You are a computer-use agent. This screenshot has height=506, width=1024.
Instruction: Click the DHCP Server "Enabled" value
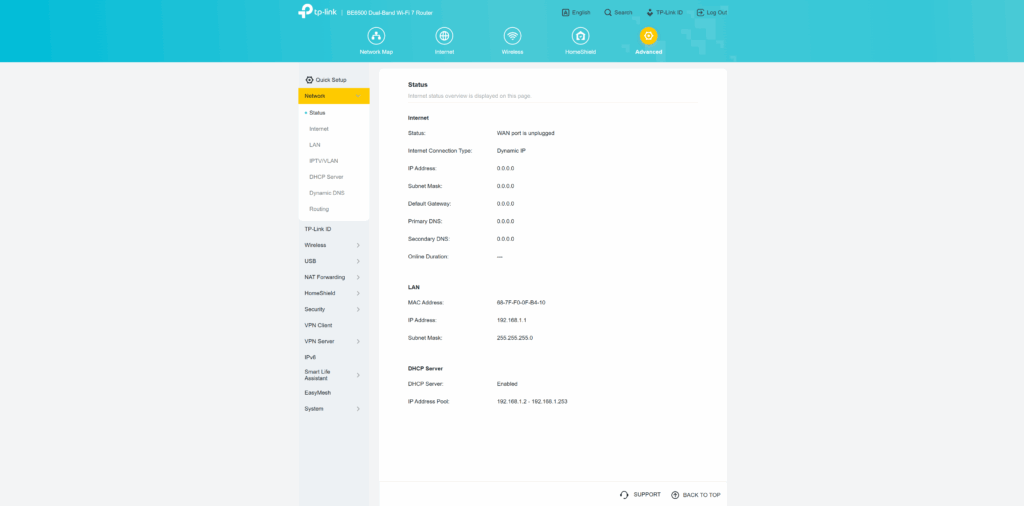(507, 384)
